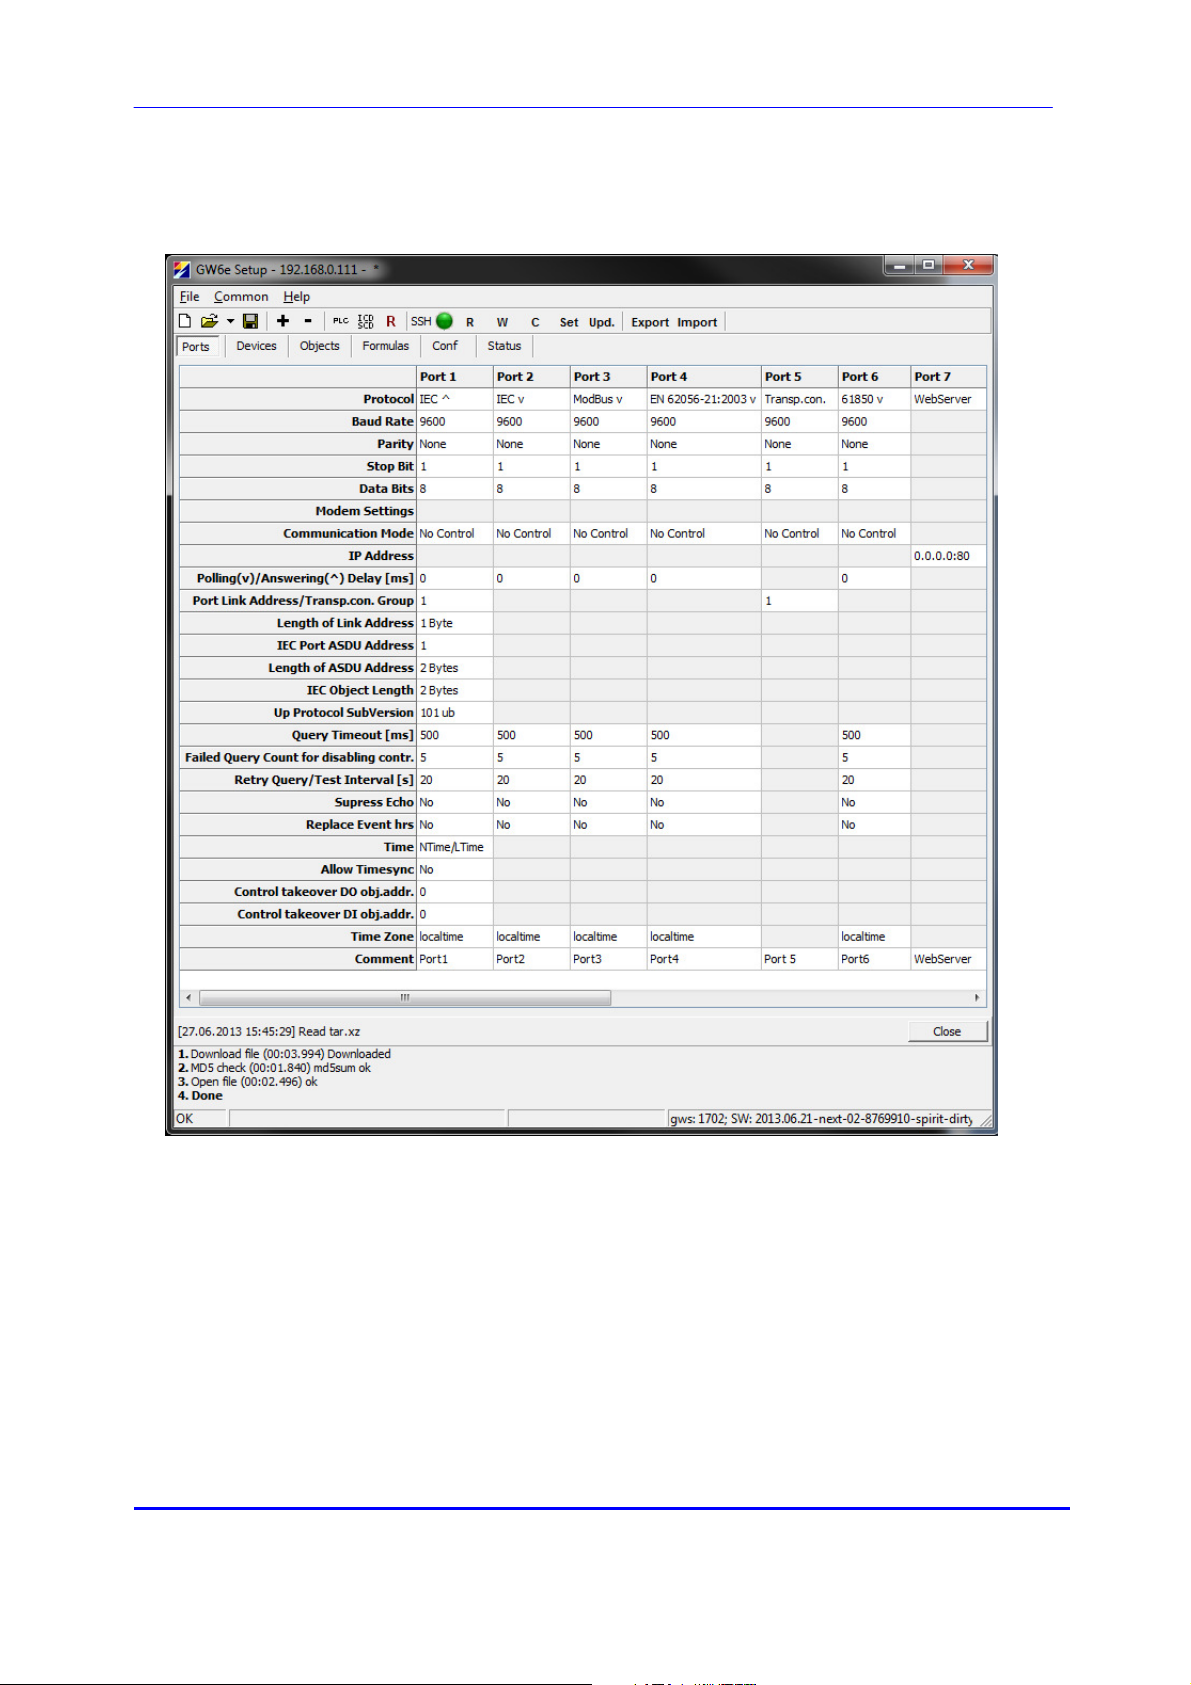Expand the open-file dropdown arrow
The height and width of the screenshot is (1685, 1191).
230,321
